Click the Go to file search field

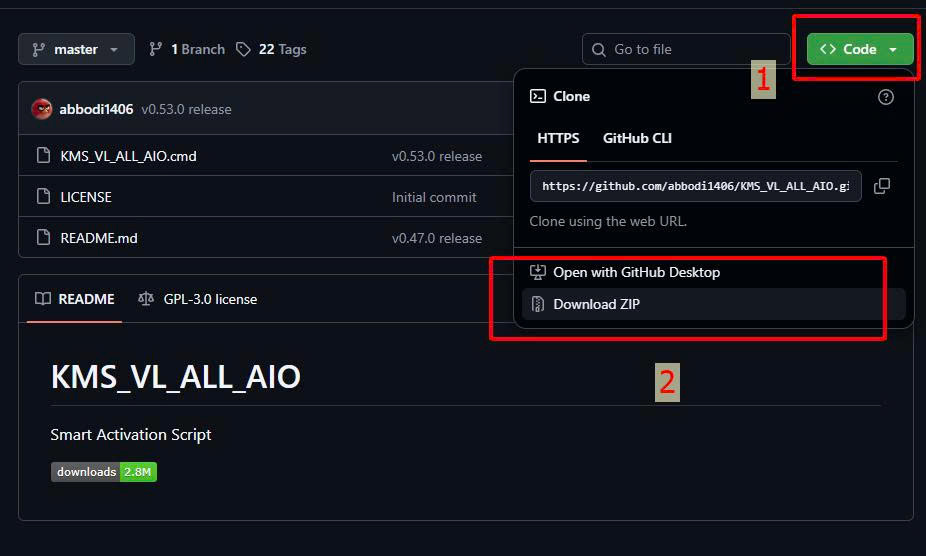pos(680,49)
